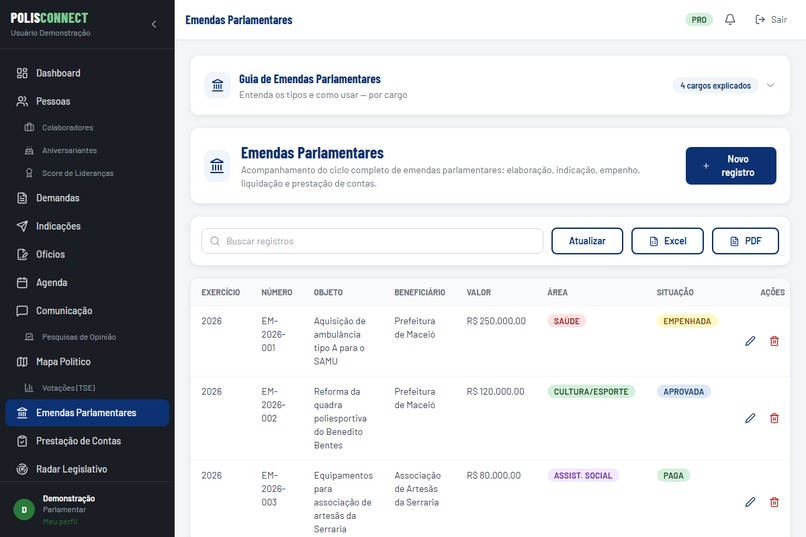Select Emendas Parlamentares in the sidebar

pos(87,413)
